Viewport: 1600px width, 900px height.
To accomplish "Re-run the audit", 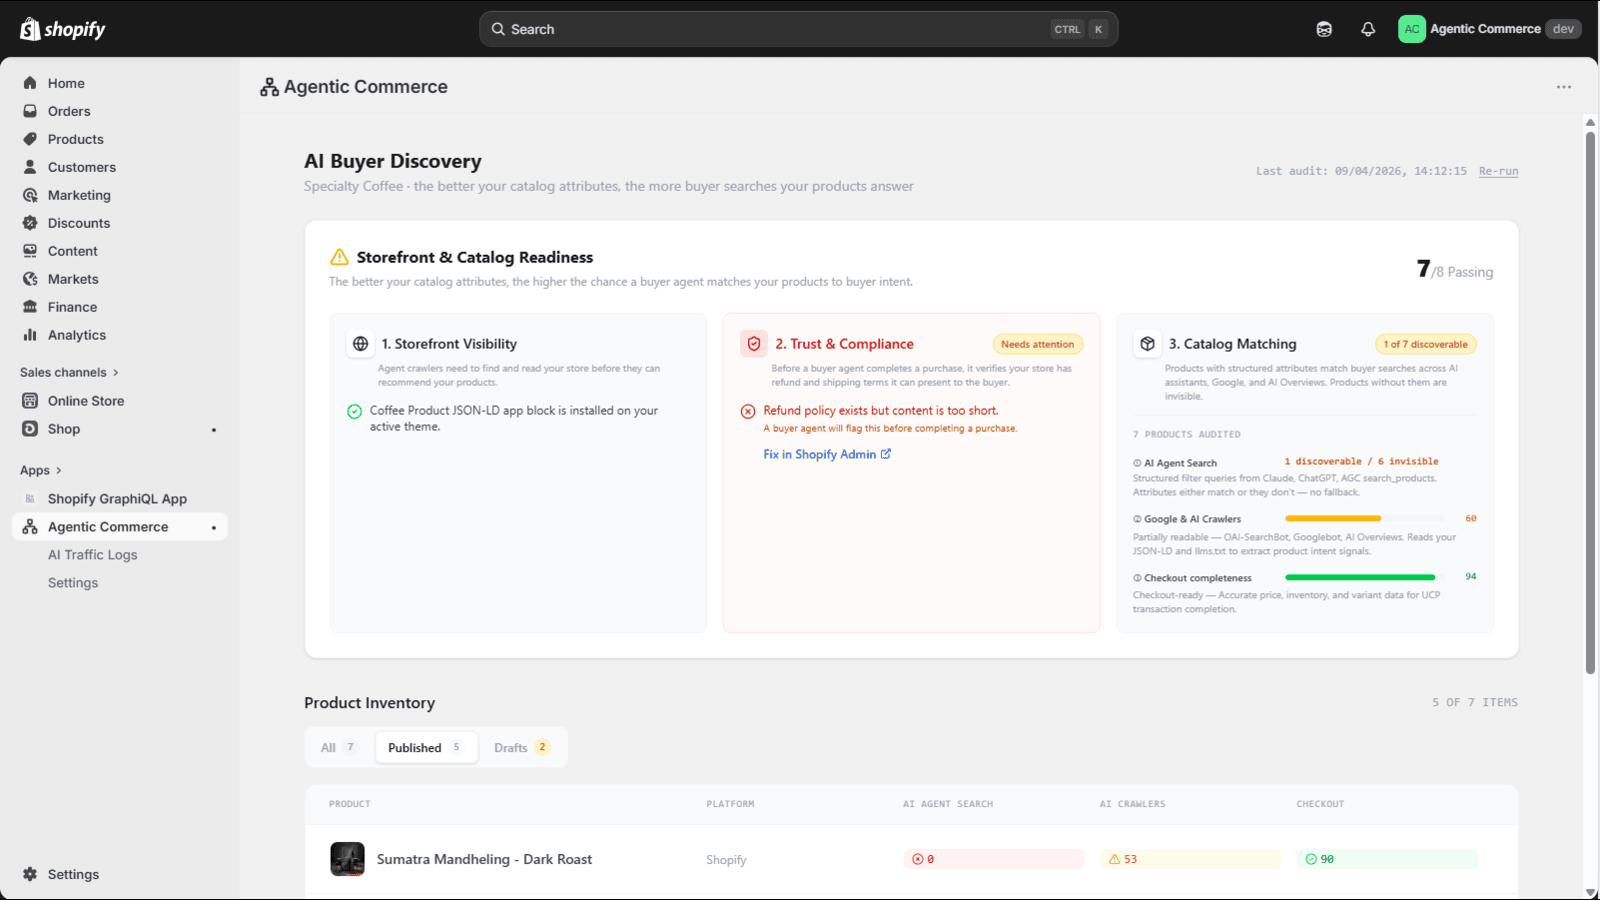I will click(1498, 171).
